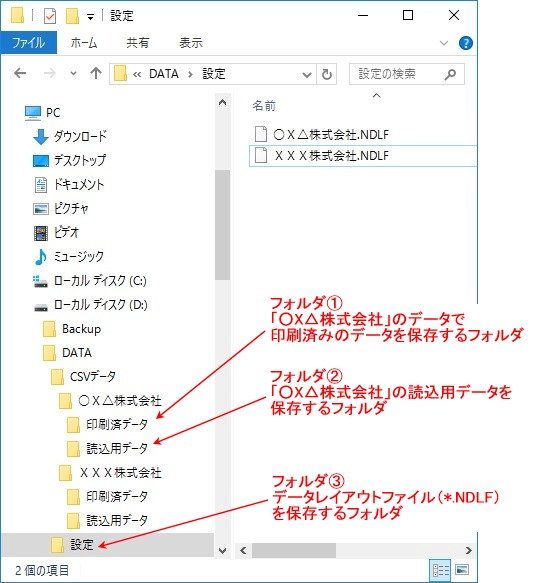The height and width of the screenshot is (583, 550).
Task: Open the address bar history dropdown
Action: click(x=307, y=74)
